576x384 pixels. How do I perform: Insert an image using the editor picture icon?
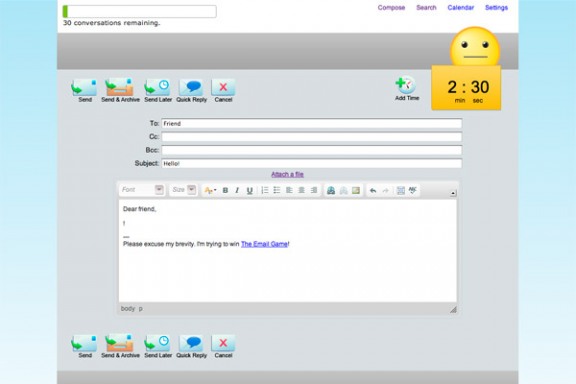(x=356, y=190)
